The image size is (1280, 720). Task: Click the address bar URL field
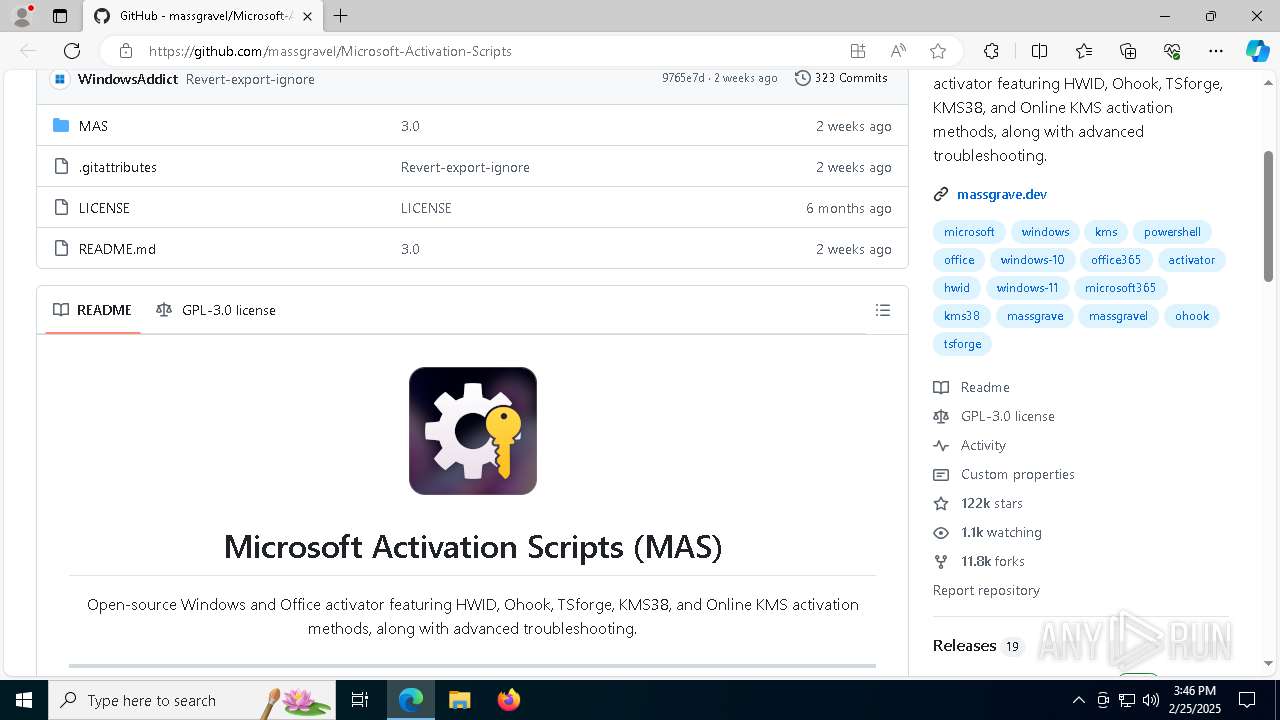click(490, 51)
